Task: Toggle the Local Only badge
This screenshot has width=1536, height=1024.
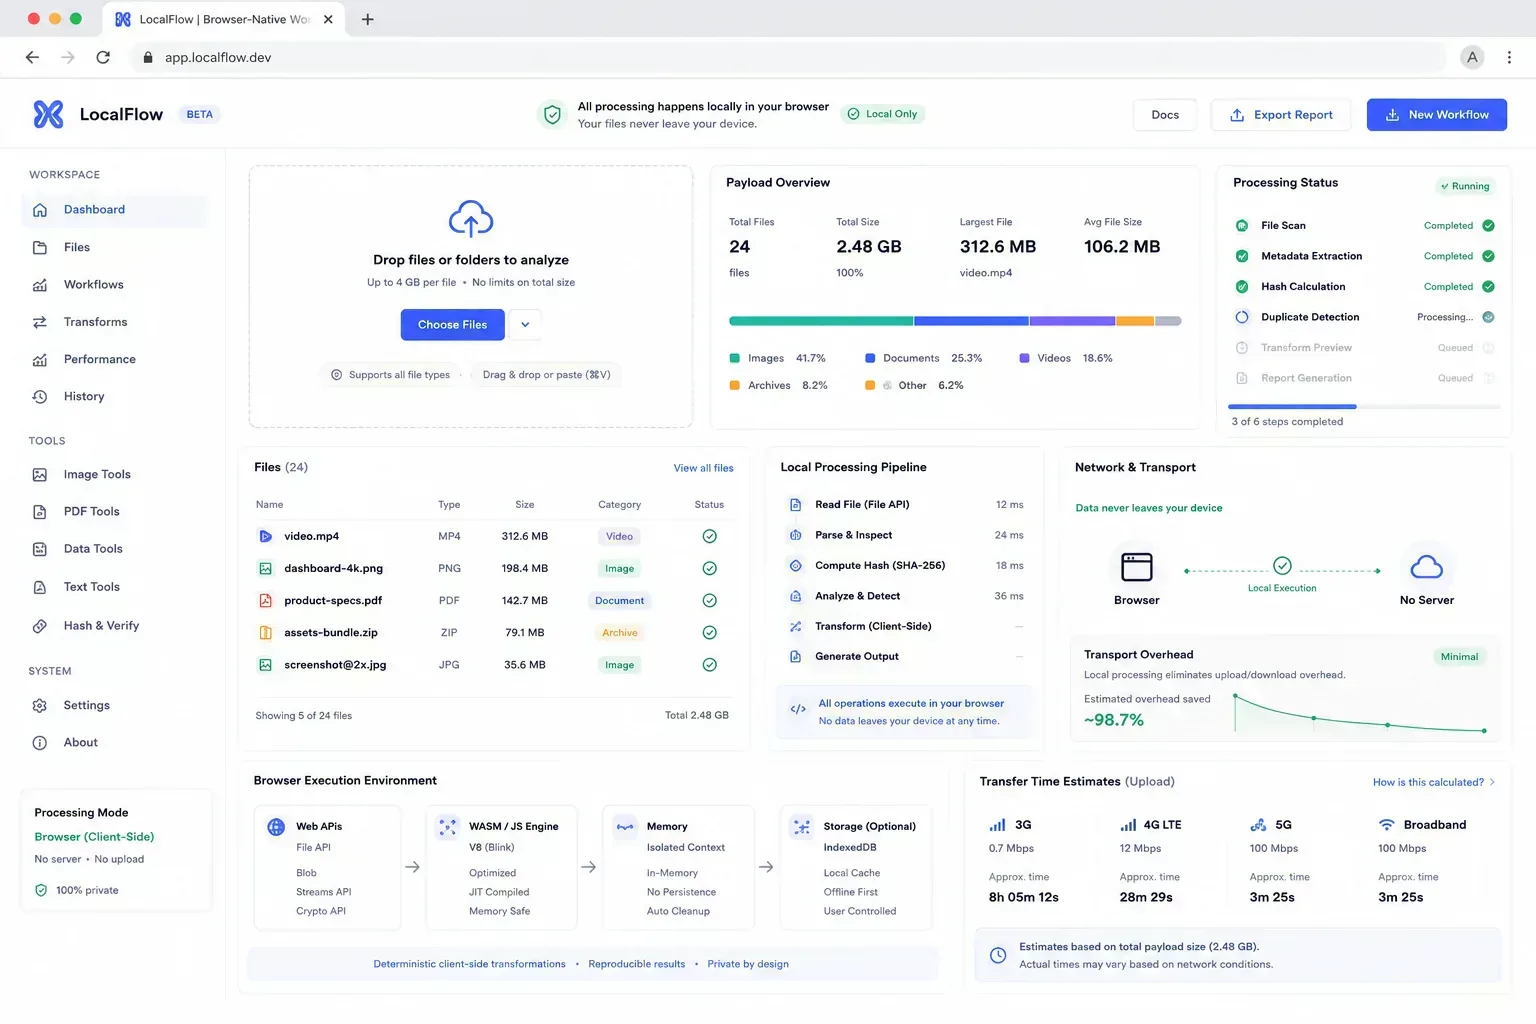Action: click(882, 114)
